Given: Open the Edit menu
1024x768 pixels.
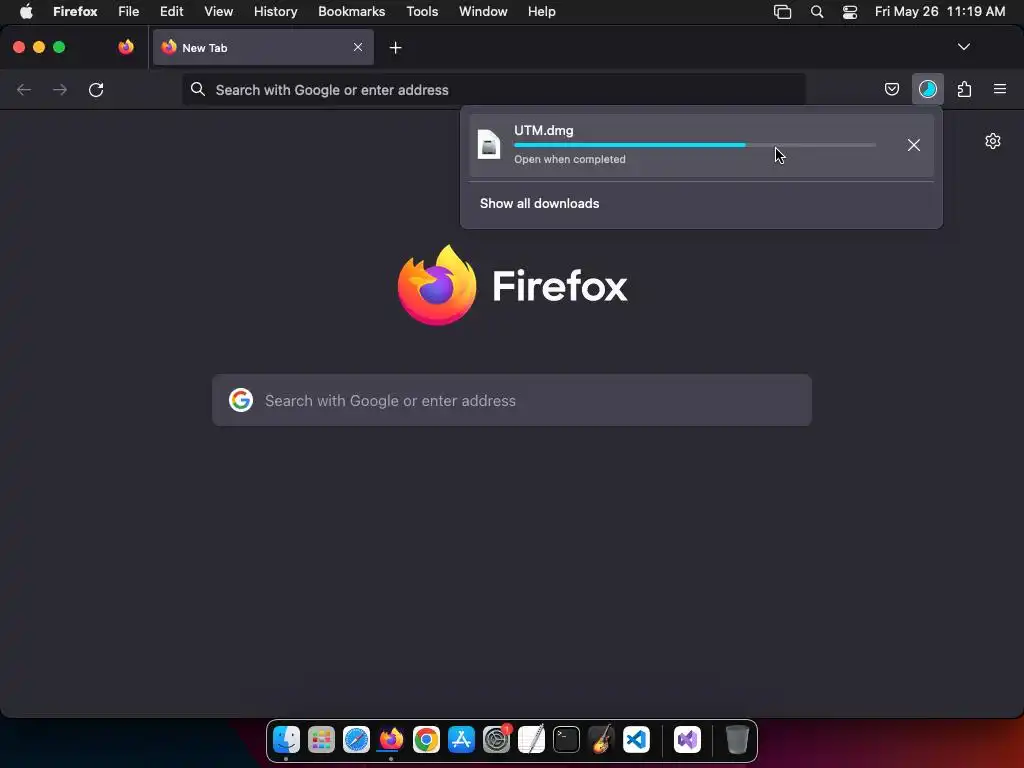Looking at the screenshot, I should point(172,11).
